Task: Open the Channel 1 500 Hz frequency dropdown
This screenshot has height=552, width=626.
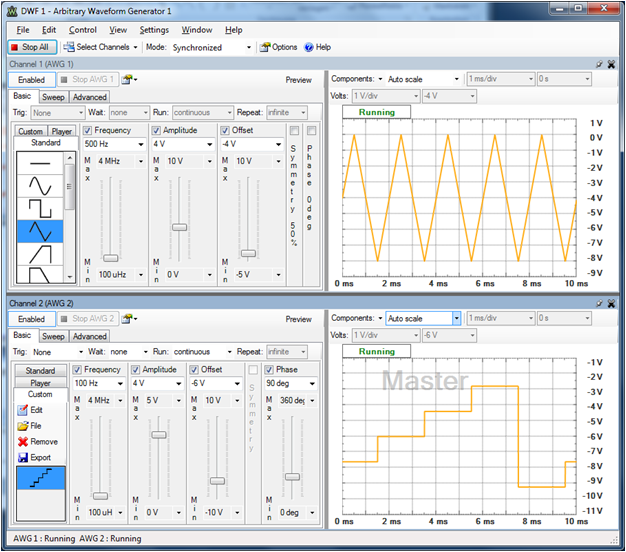Action: [x=142, y=144]
